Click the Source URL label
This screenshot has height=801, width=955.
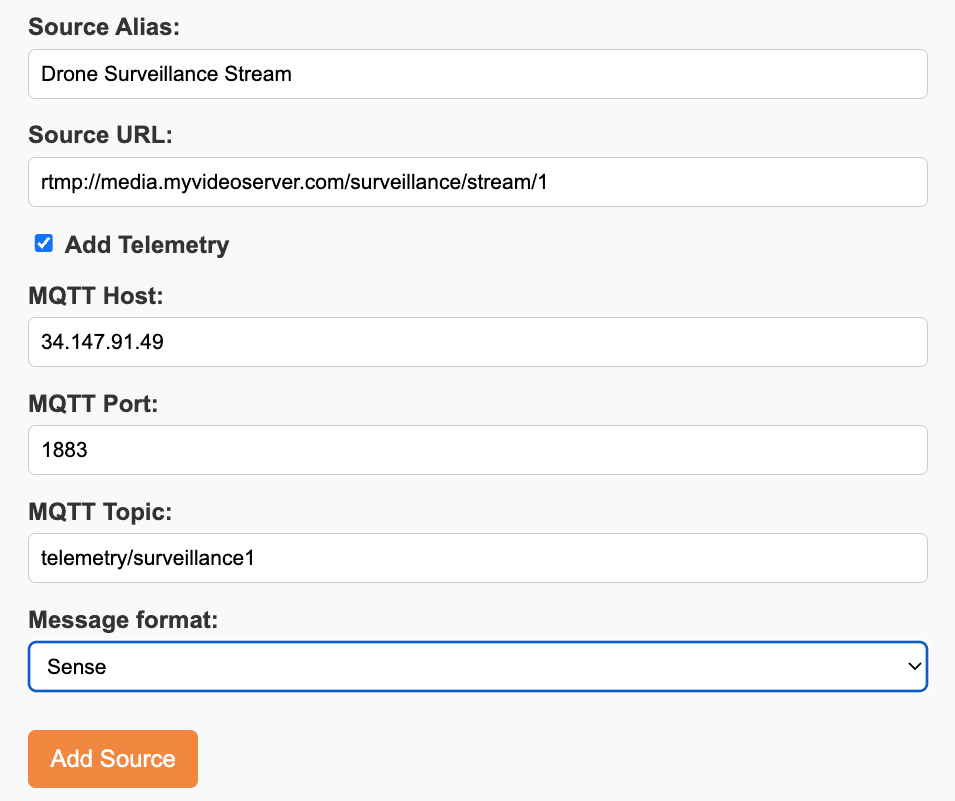click(100, 135)
